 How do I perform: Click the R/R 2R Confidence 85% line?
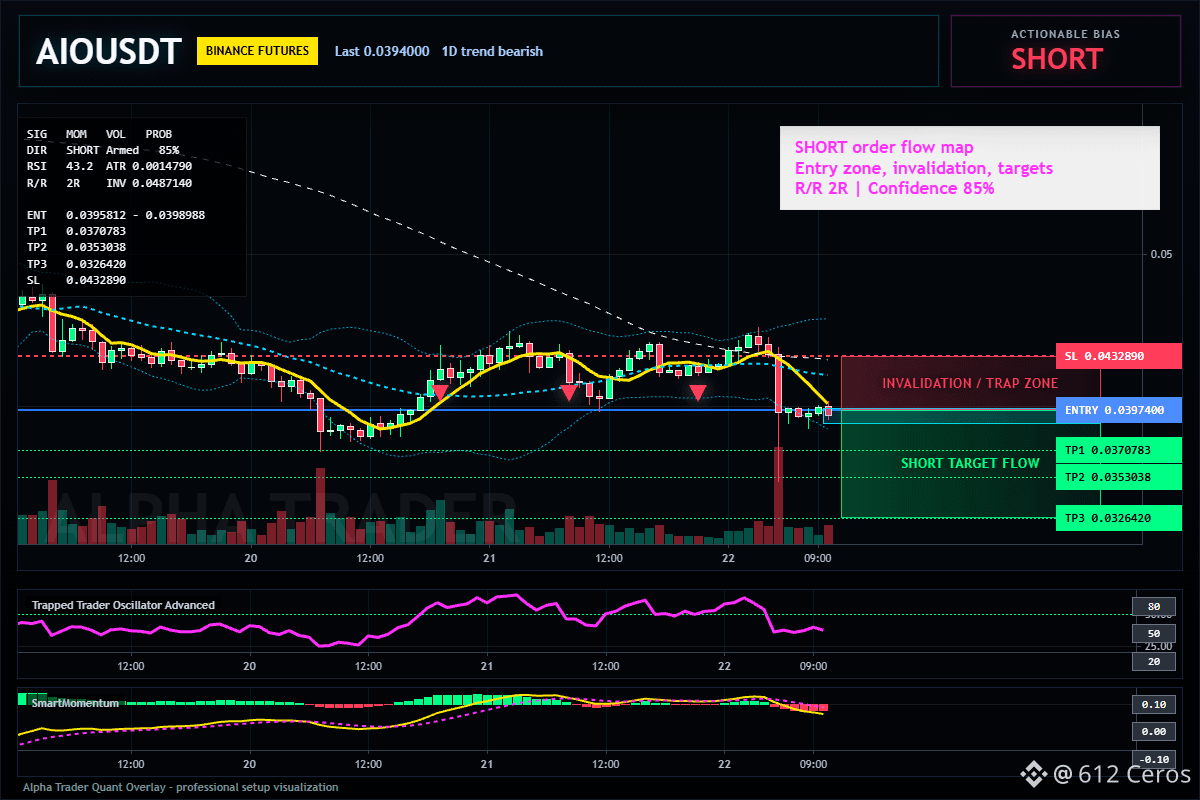pos(894,188)
